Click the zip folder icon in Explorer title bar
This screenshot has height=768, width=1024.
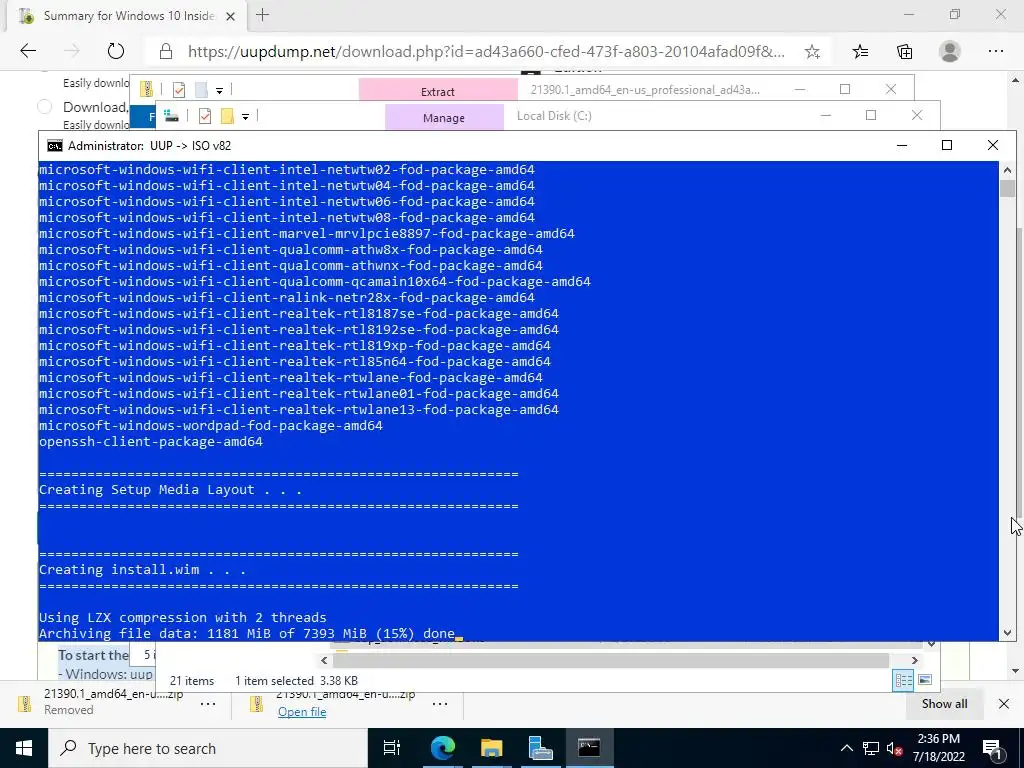click(x=146, y=89)
